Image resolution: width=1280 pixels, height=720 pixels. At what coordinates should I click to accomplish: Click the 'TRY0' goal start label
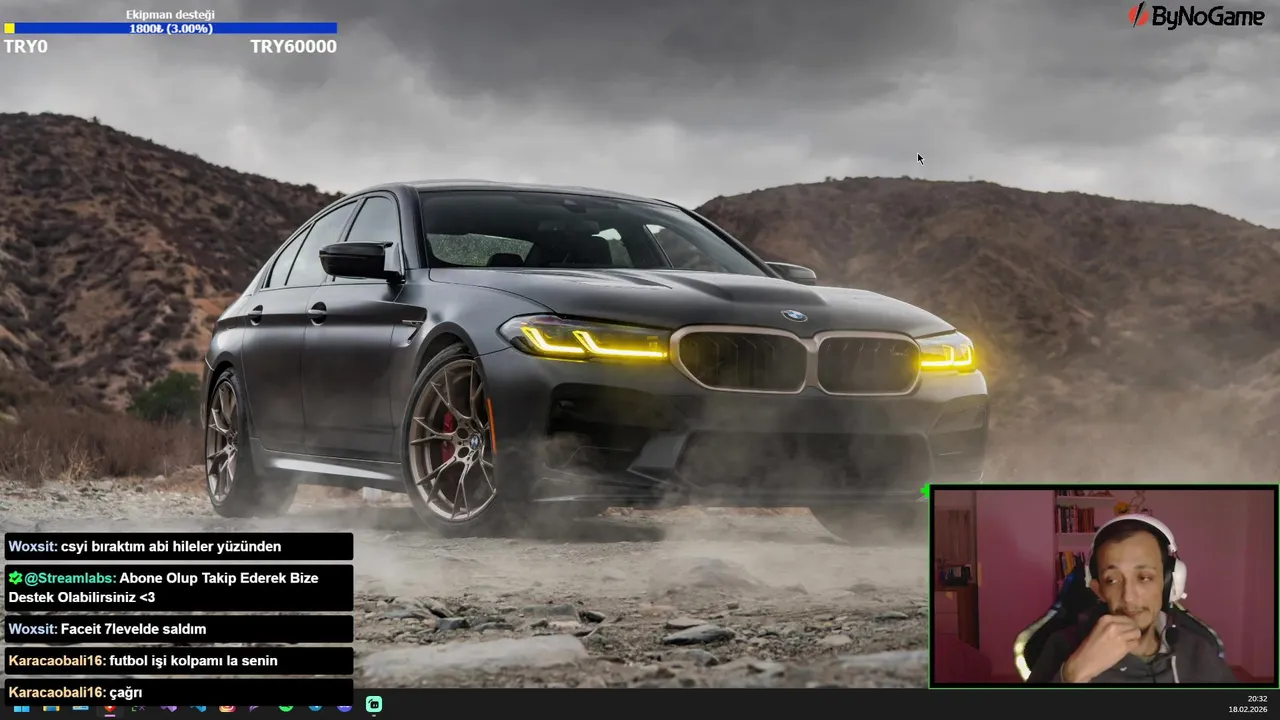pyautogui.click(x=25, y=47)
